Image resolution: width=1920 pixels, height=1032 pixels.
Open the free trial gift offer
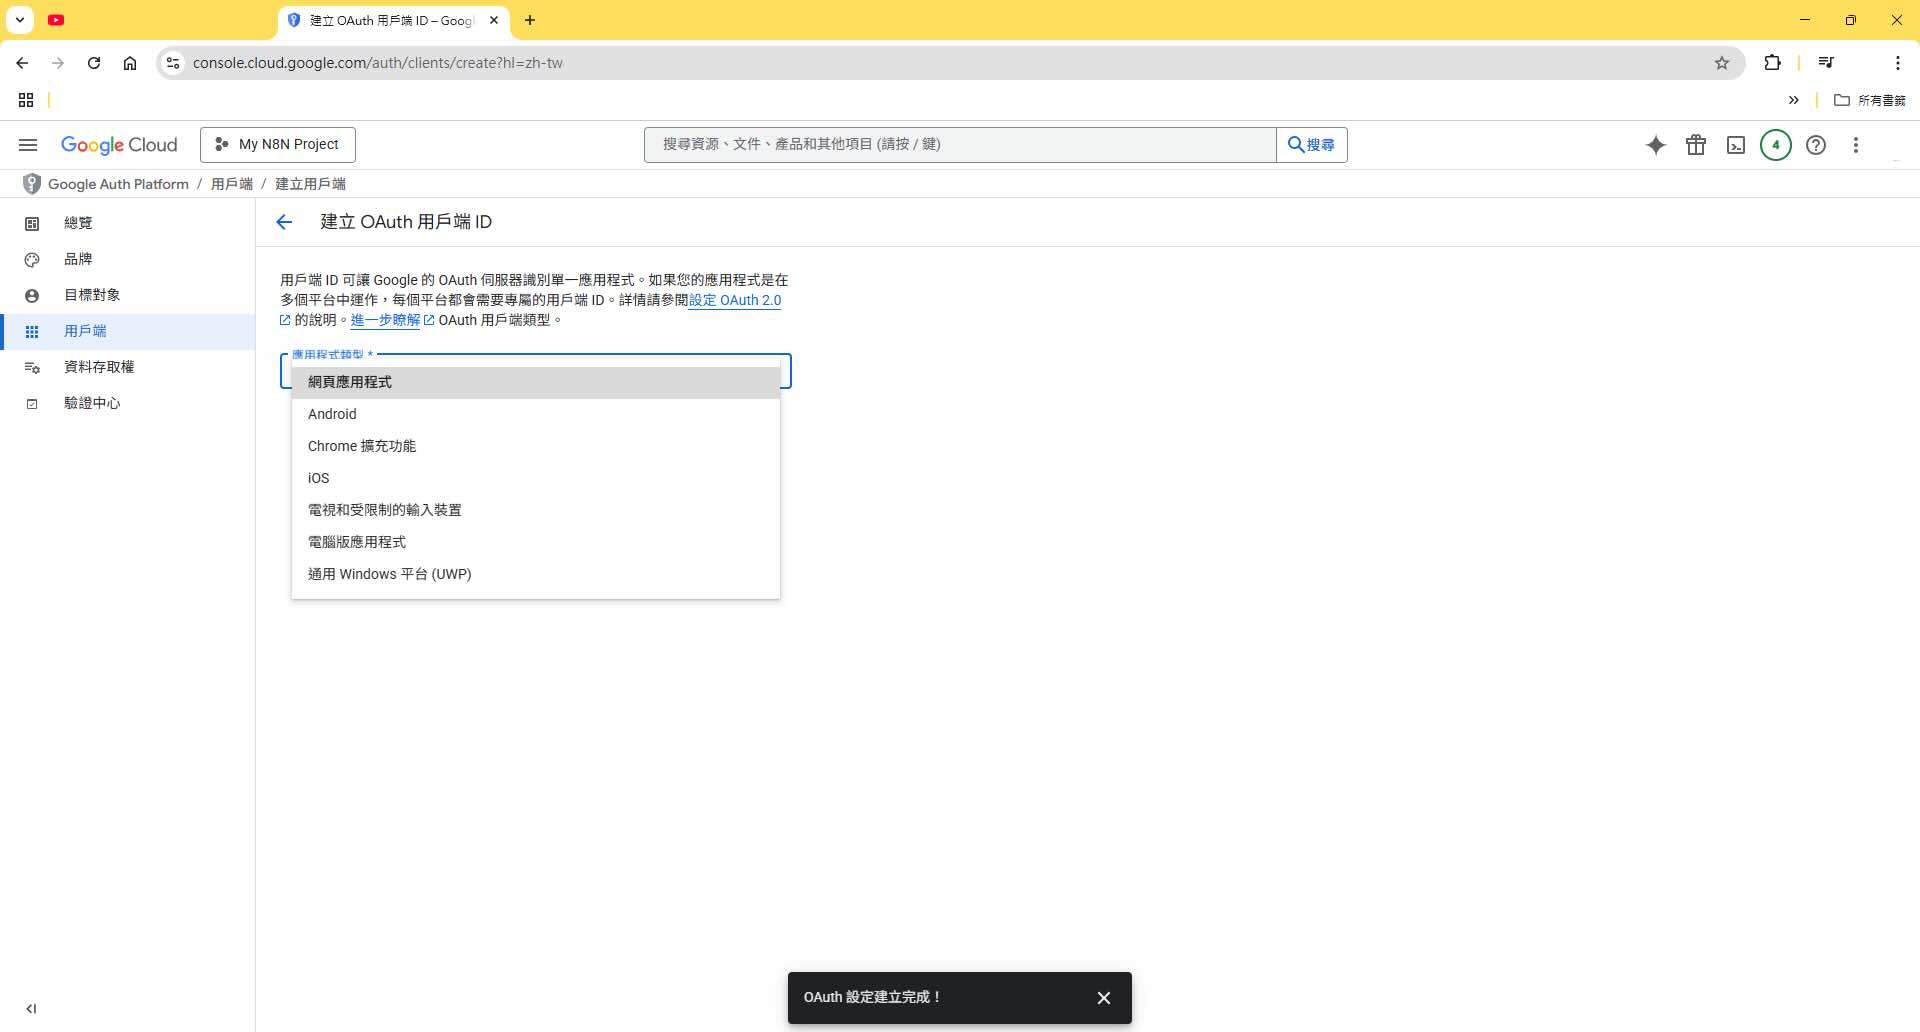click(1696, 145)
